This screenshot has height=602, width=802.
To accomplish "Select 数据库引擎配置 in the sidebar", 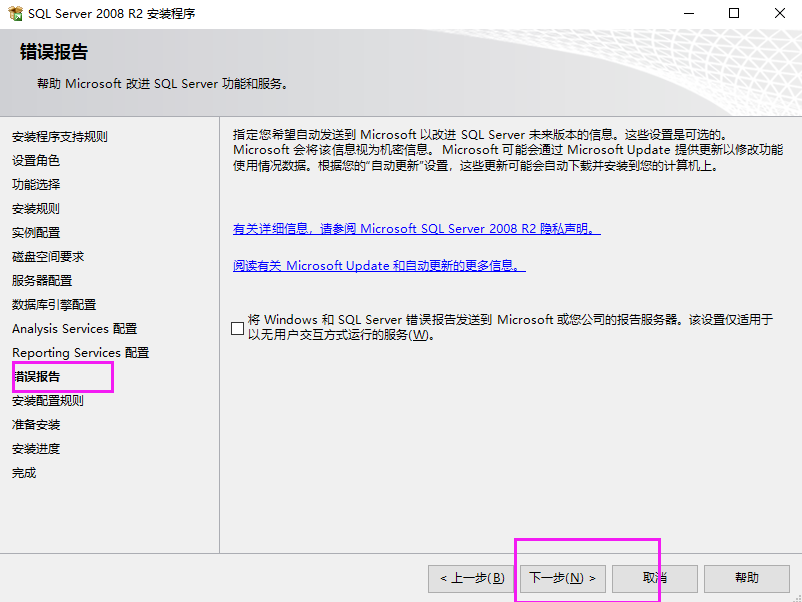I will click(53, 304).
